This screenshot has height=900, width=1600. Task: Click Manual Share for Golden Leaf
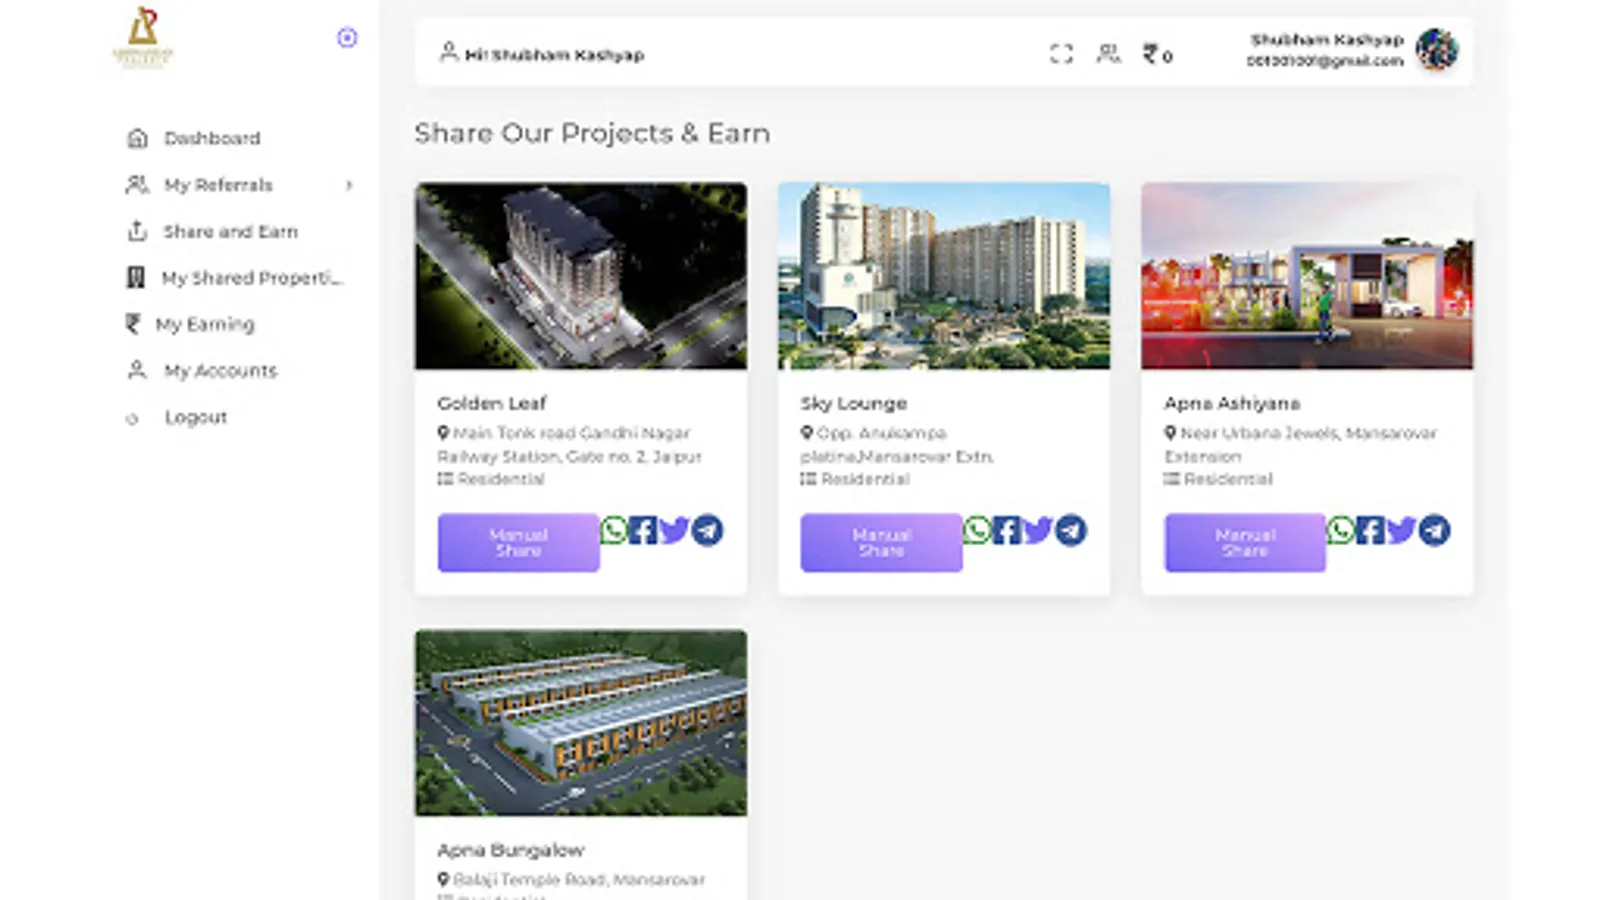519,543
